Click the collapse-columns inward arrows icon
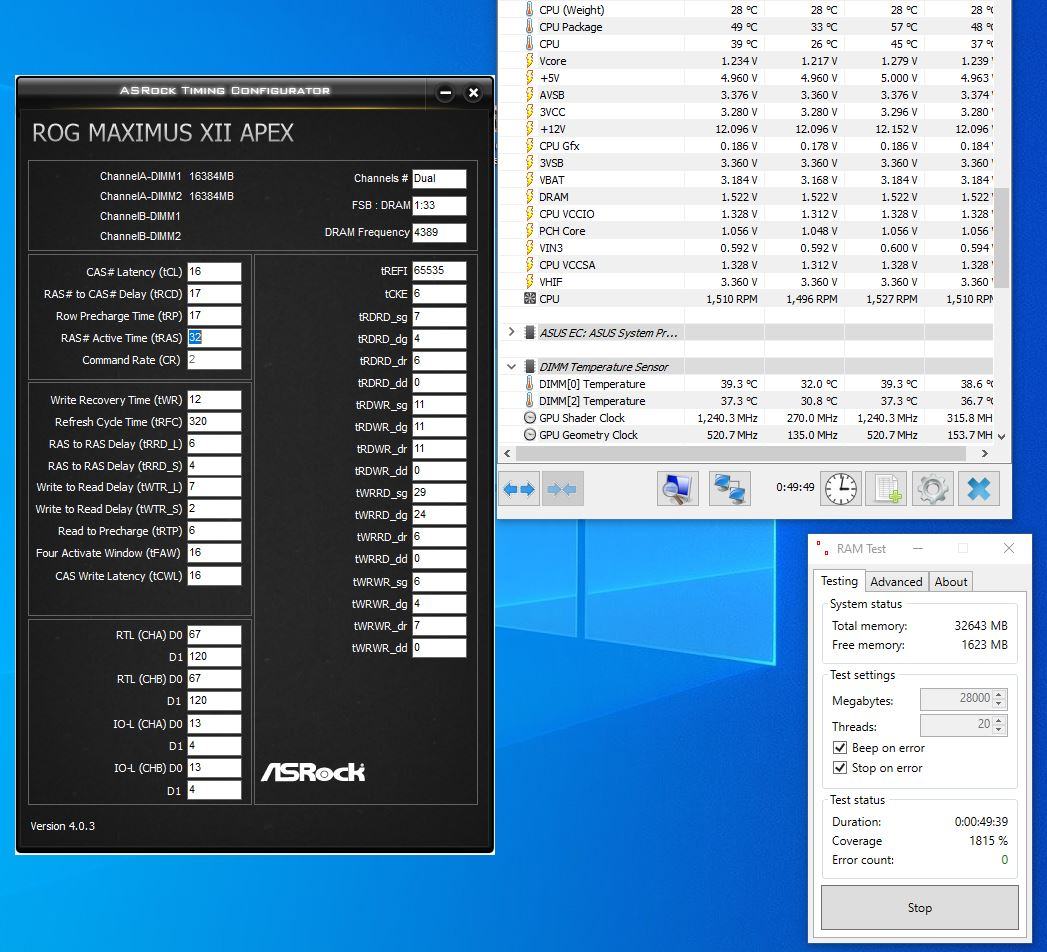 [x=562, y=489]
